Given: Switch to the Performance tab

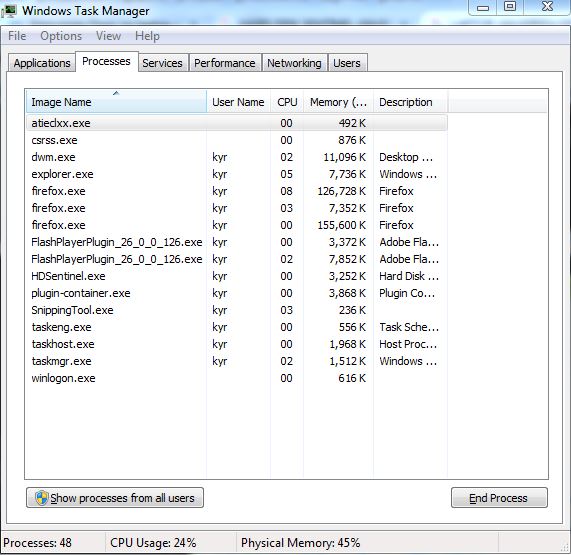Looking at the screenshot, I should click(x=225, y=63).
